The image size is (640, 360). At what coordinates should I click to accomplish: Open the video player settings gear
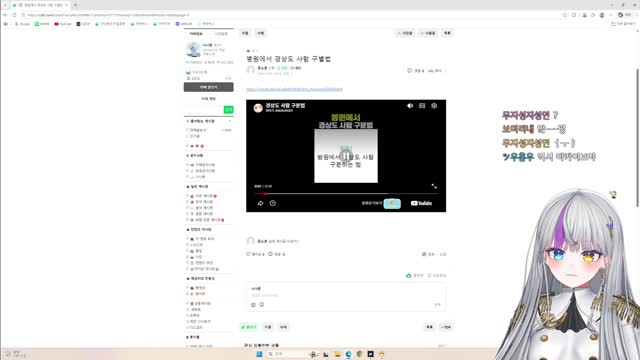pyautogui.click(x=434, y=106)
